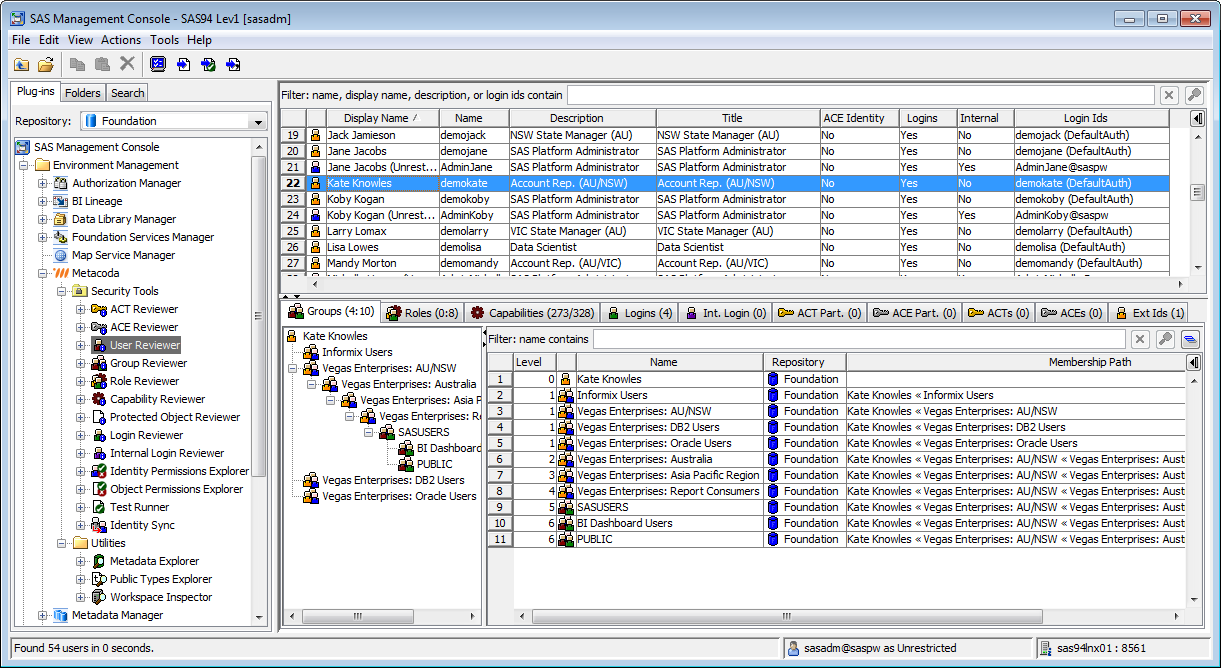This screenshot has height=668, width=1221.
Task: Click the SAS Management Console title bar icon
Action: tap(18, 18)
